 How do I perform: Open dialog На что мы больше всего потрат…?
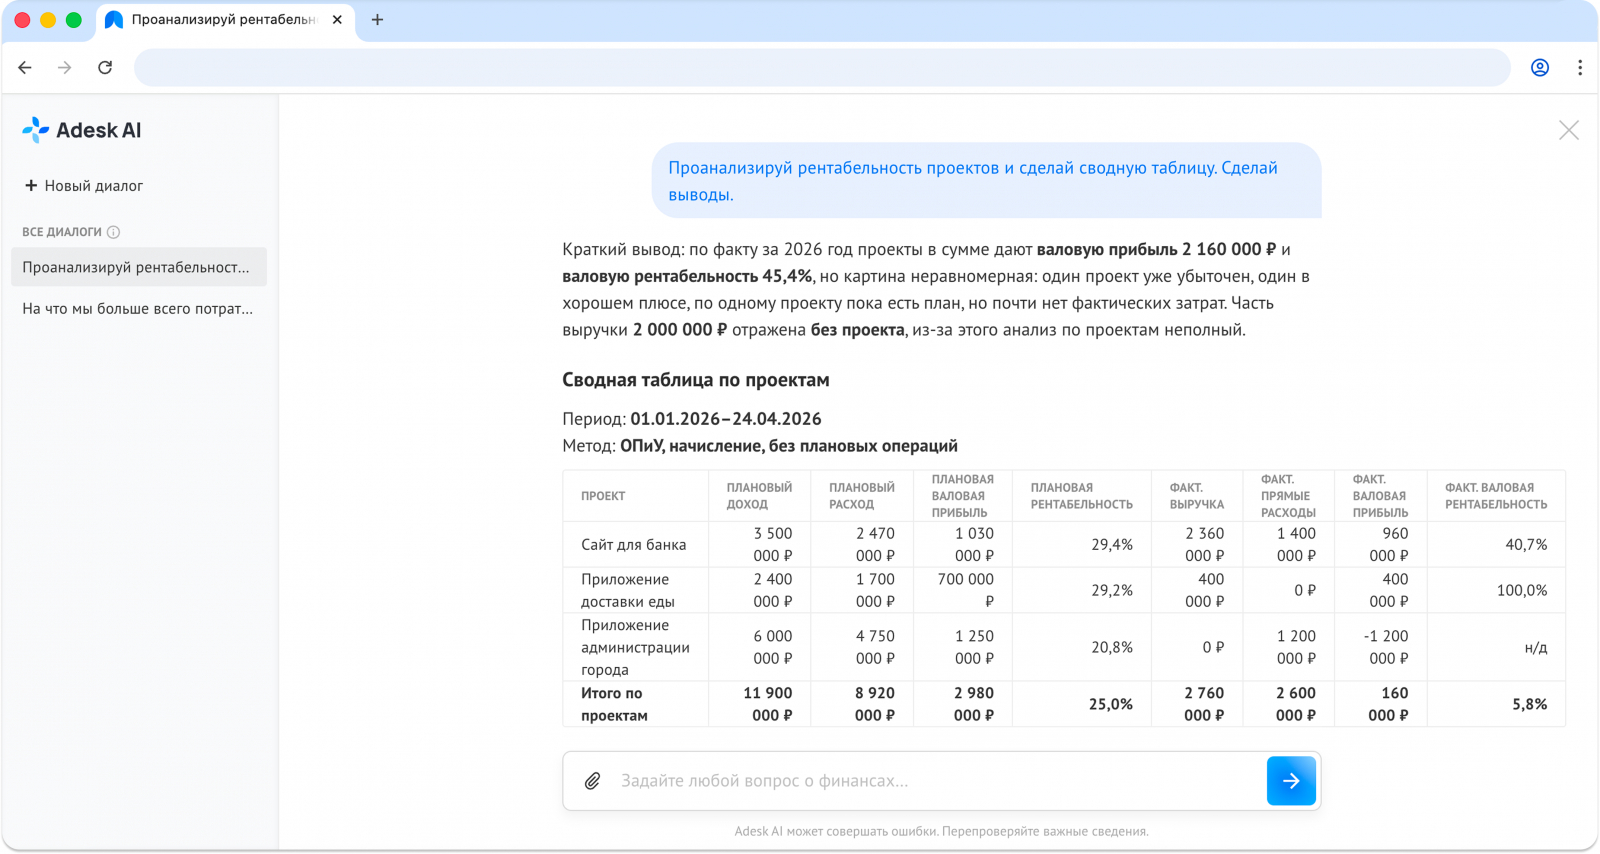[x=139, y=309]
